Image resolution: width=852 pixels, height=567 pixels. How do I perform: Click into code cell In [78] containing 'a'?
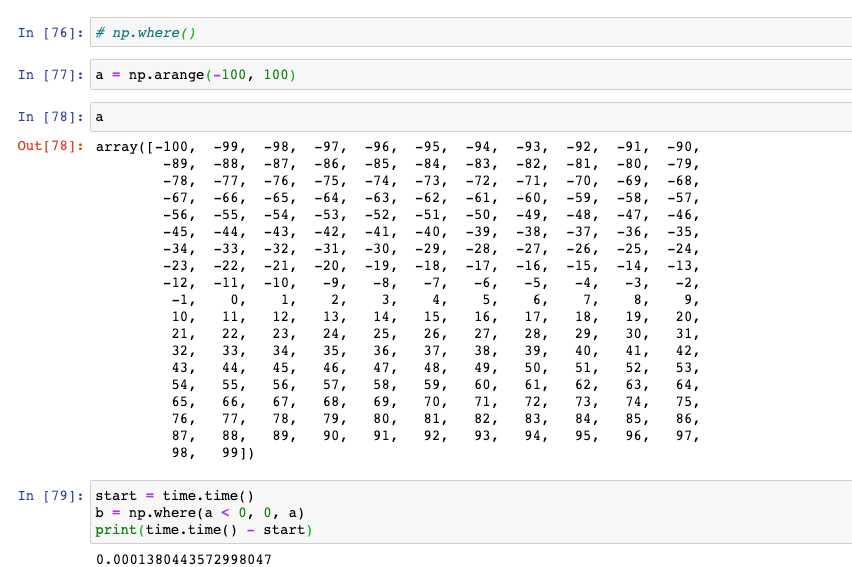pos(471,117)
